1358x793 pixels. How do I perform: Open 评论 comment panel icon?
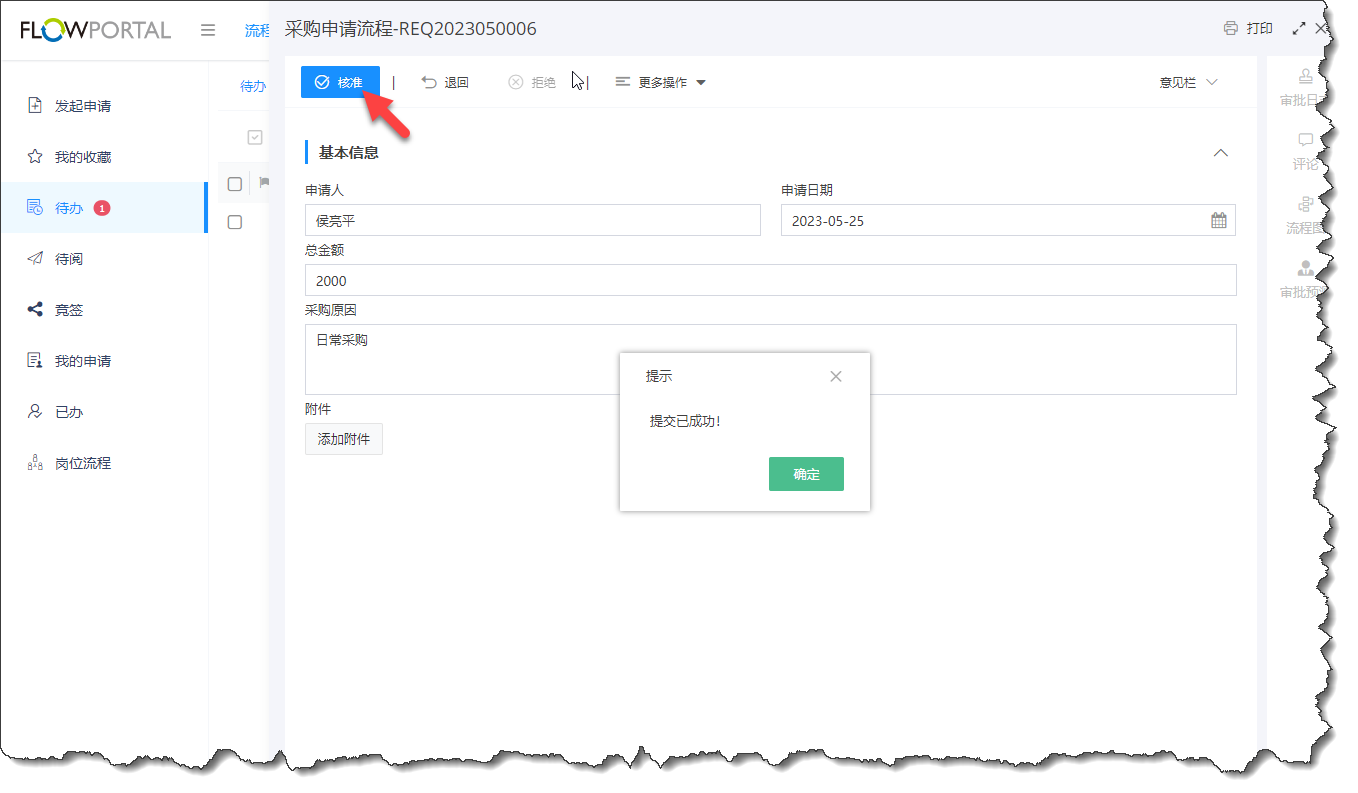pos(1305,140)
